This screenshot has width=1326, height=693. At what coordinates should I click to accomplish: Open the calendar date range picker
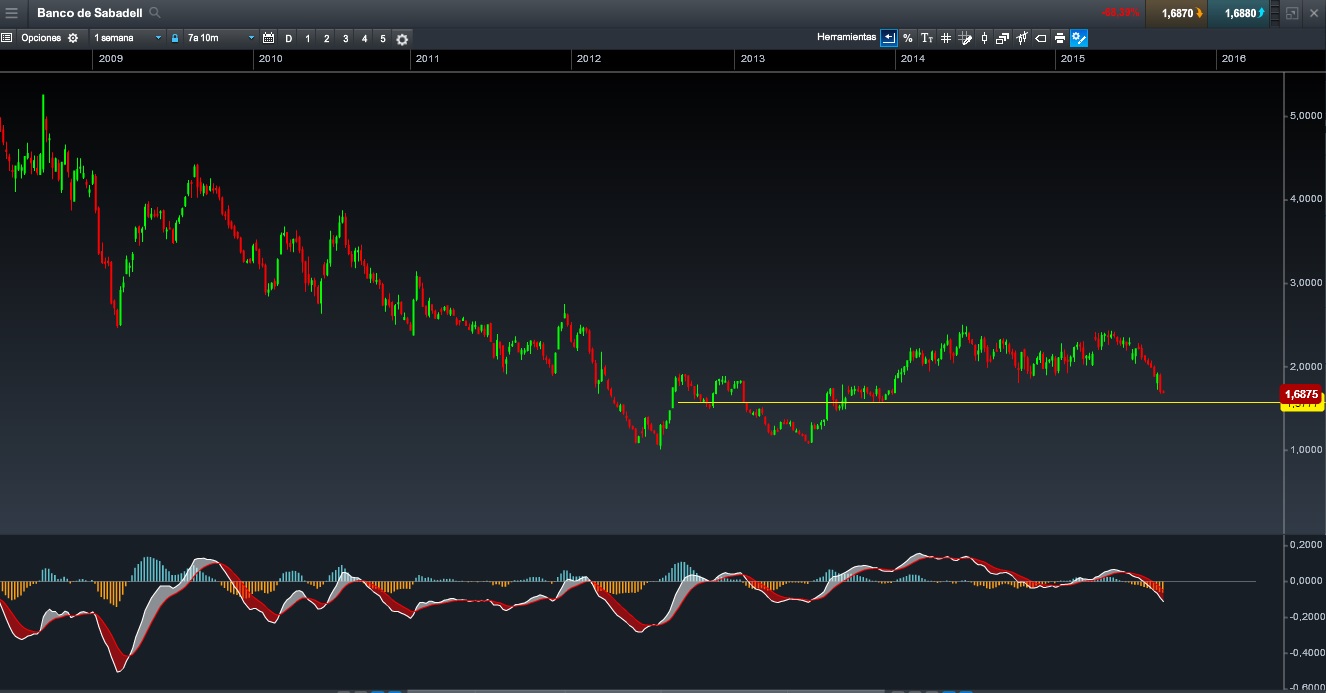(x=268, y=38)
